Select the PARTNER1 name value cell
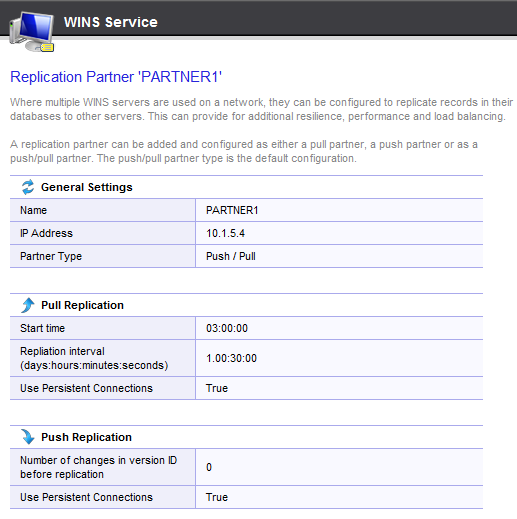This screenshot has width=517, height=519. coord(339,210)
